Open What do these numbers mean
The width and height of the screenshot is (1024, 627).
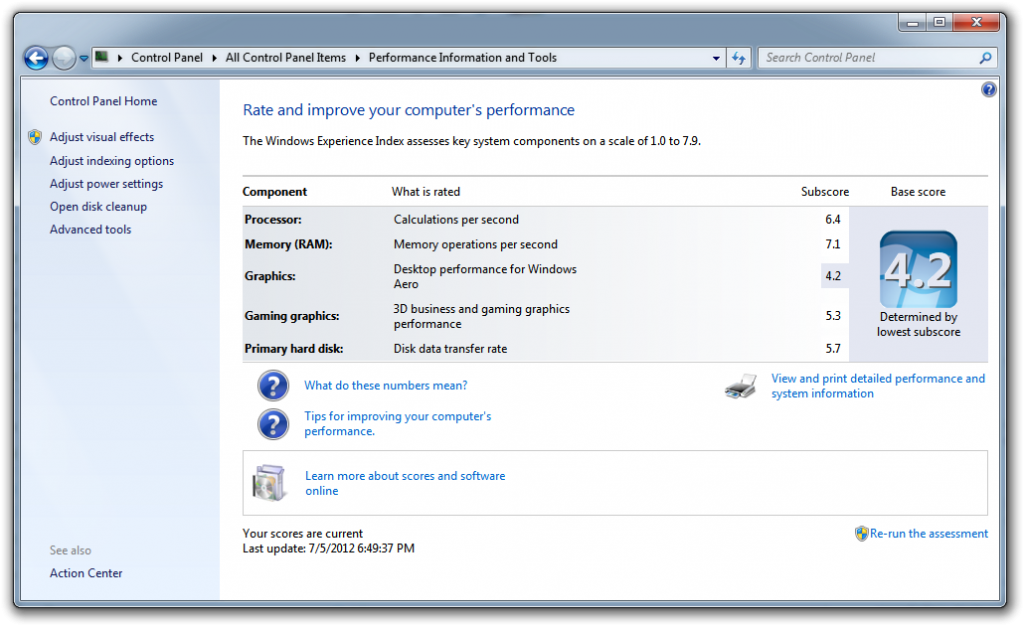[386, 385]
